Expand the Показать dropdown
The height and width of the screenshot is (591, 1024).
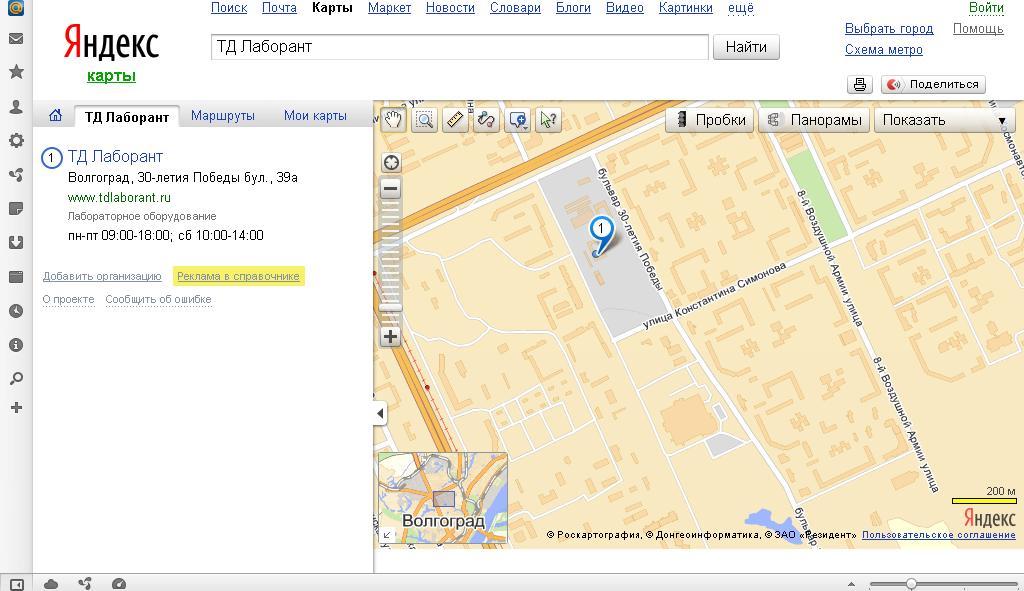pyautogui.click(x=944, y=120)
